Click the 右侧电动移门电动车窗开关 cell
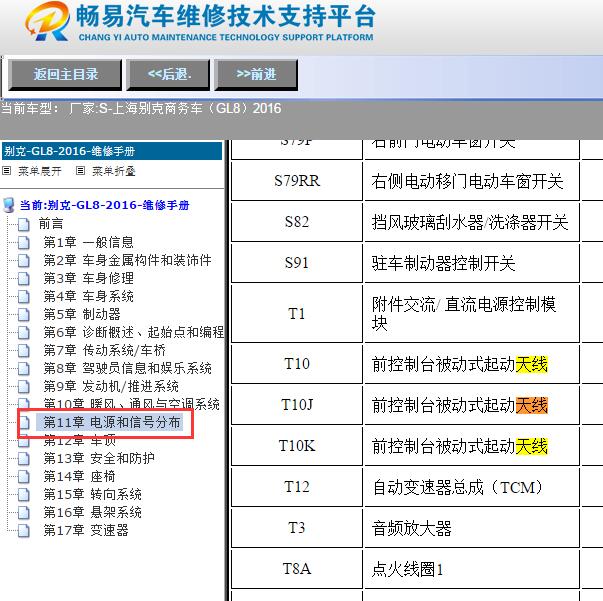Viewport: 603px width, 601px height. pos(472,181)
